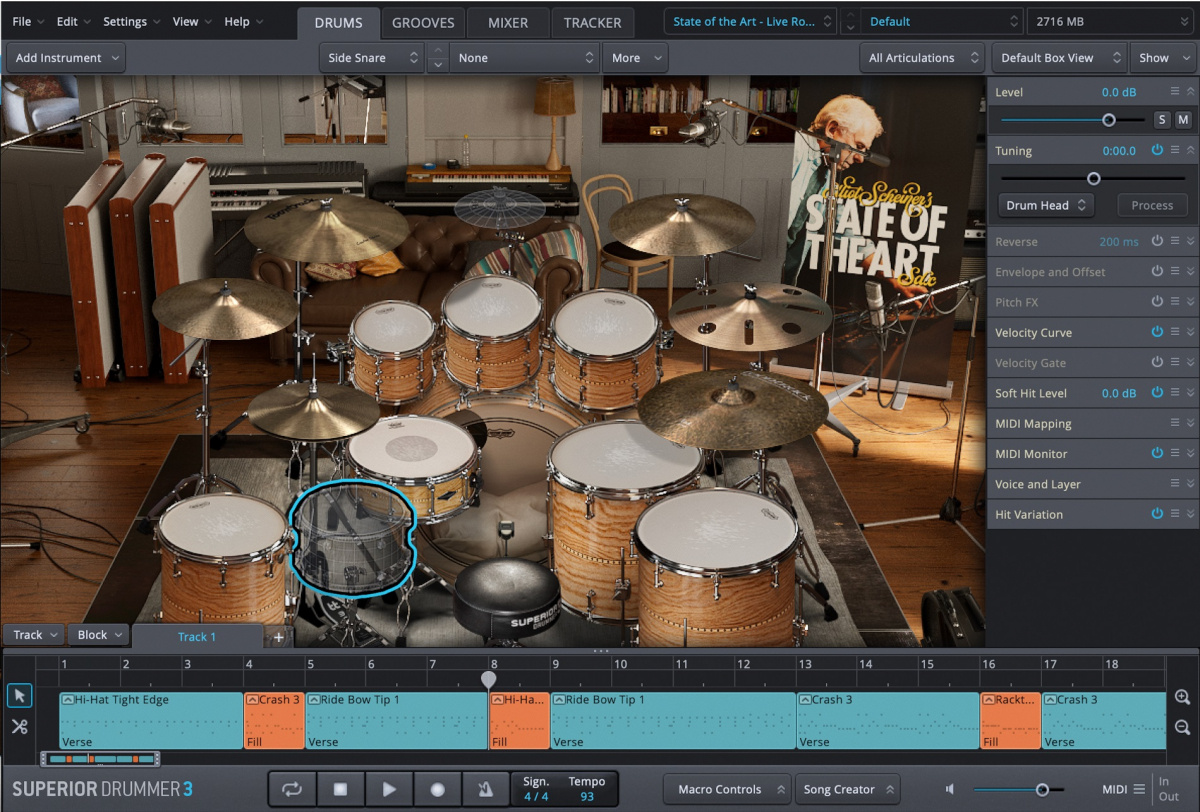Click the Process button in the Tuning section
Viewport: 1200px width, 812px height.
[1152, 205]
